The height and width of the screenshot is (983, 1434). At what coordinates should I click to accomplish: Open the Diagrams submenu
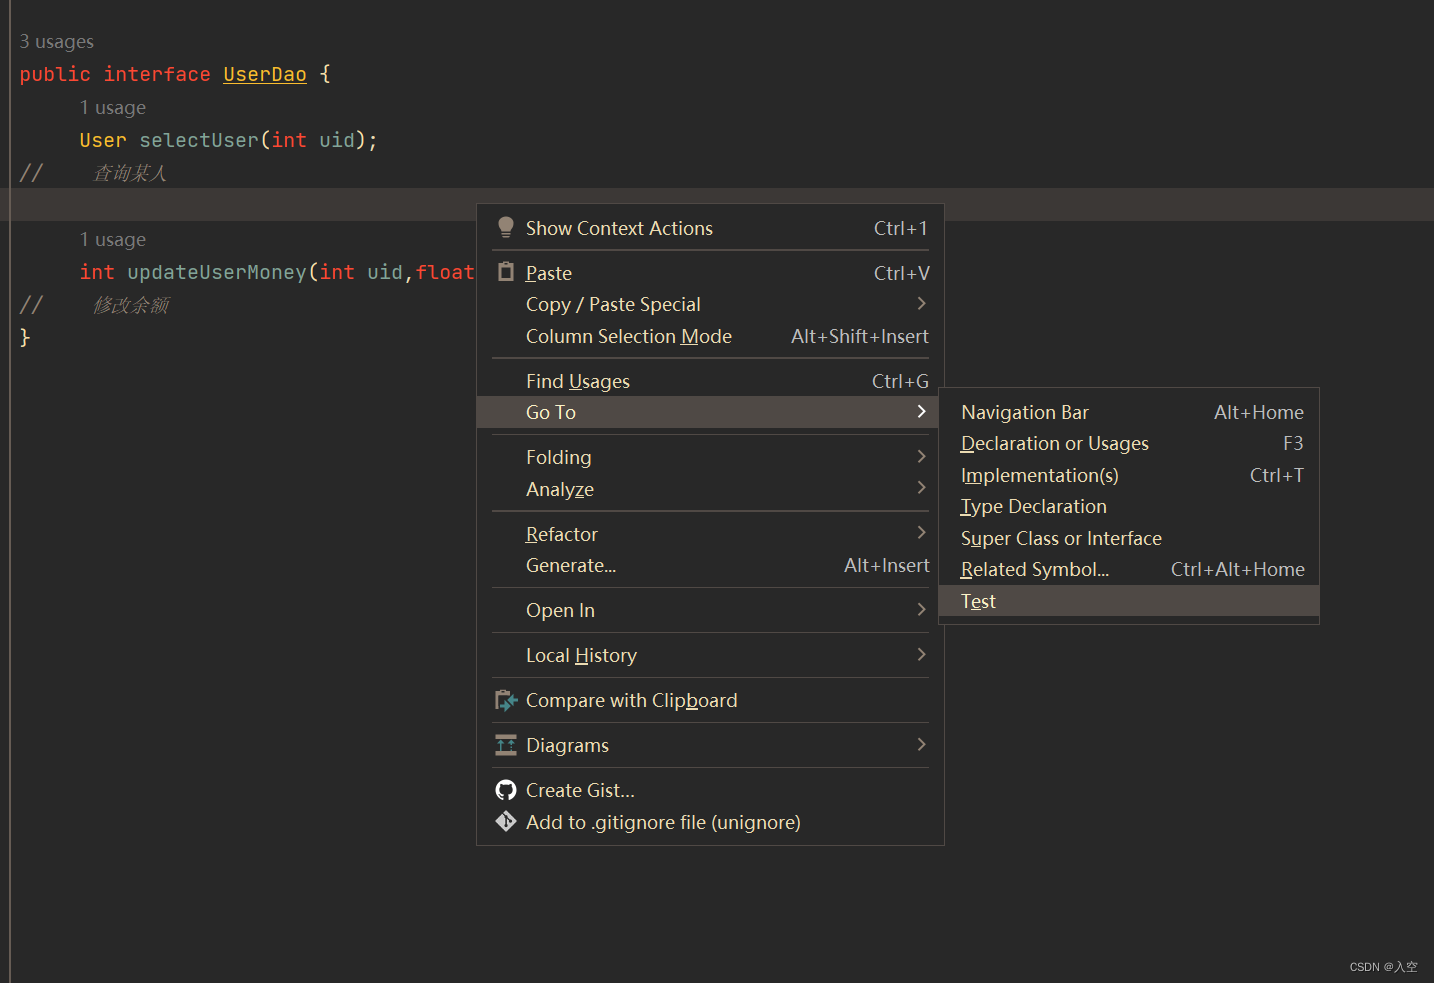(710, 745)
